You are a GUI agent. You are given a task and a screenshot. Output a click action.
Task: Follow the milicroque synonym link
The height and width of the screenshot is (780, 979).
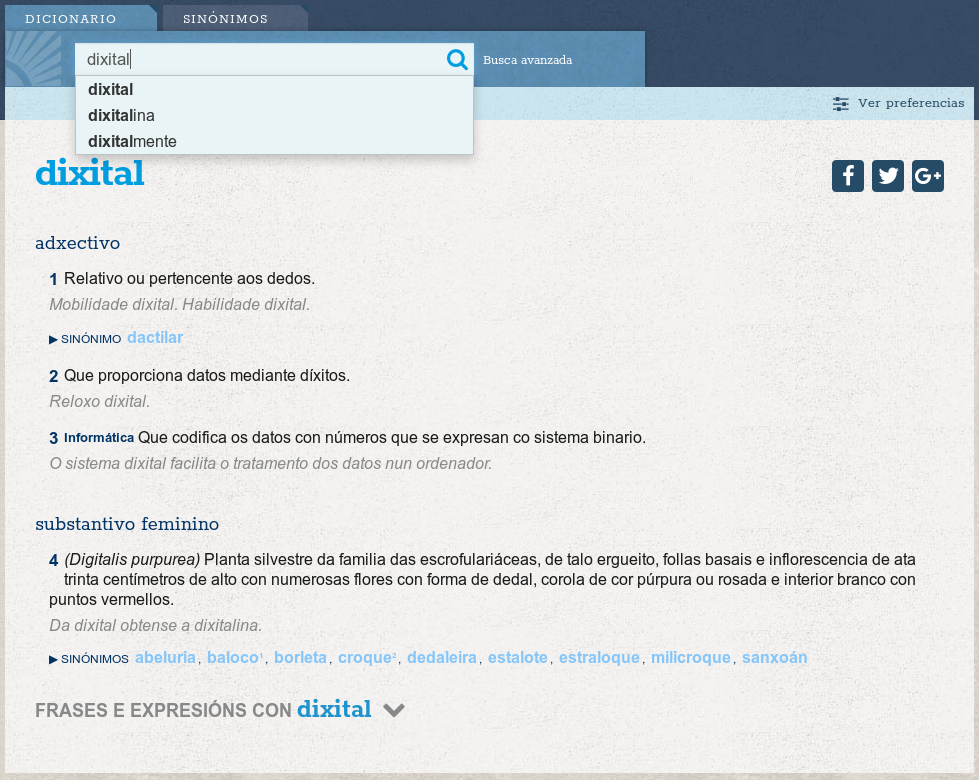tap(691, 658)
